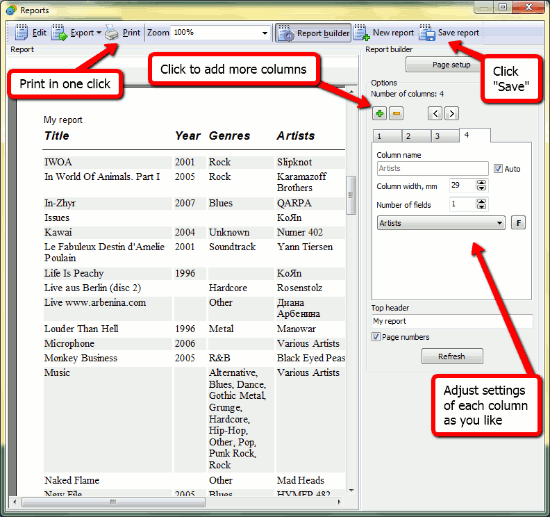Open the Artists field dropdown
The height and width of the screenshot is (517, 550).
point(441,223)
